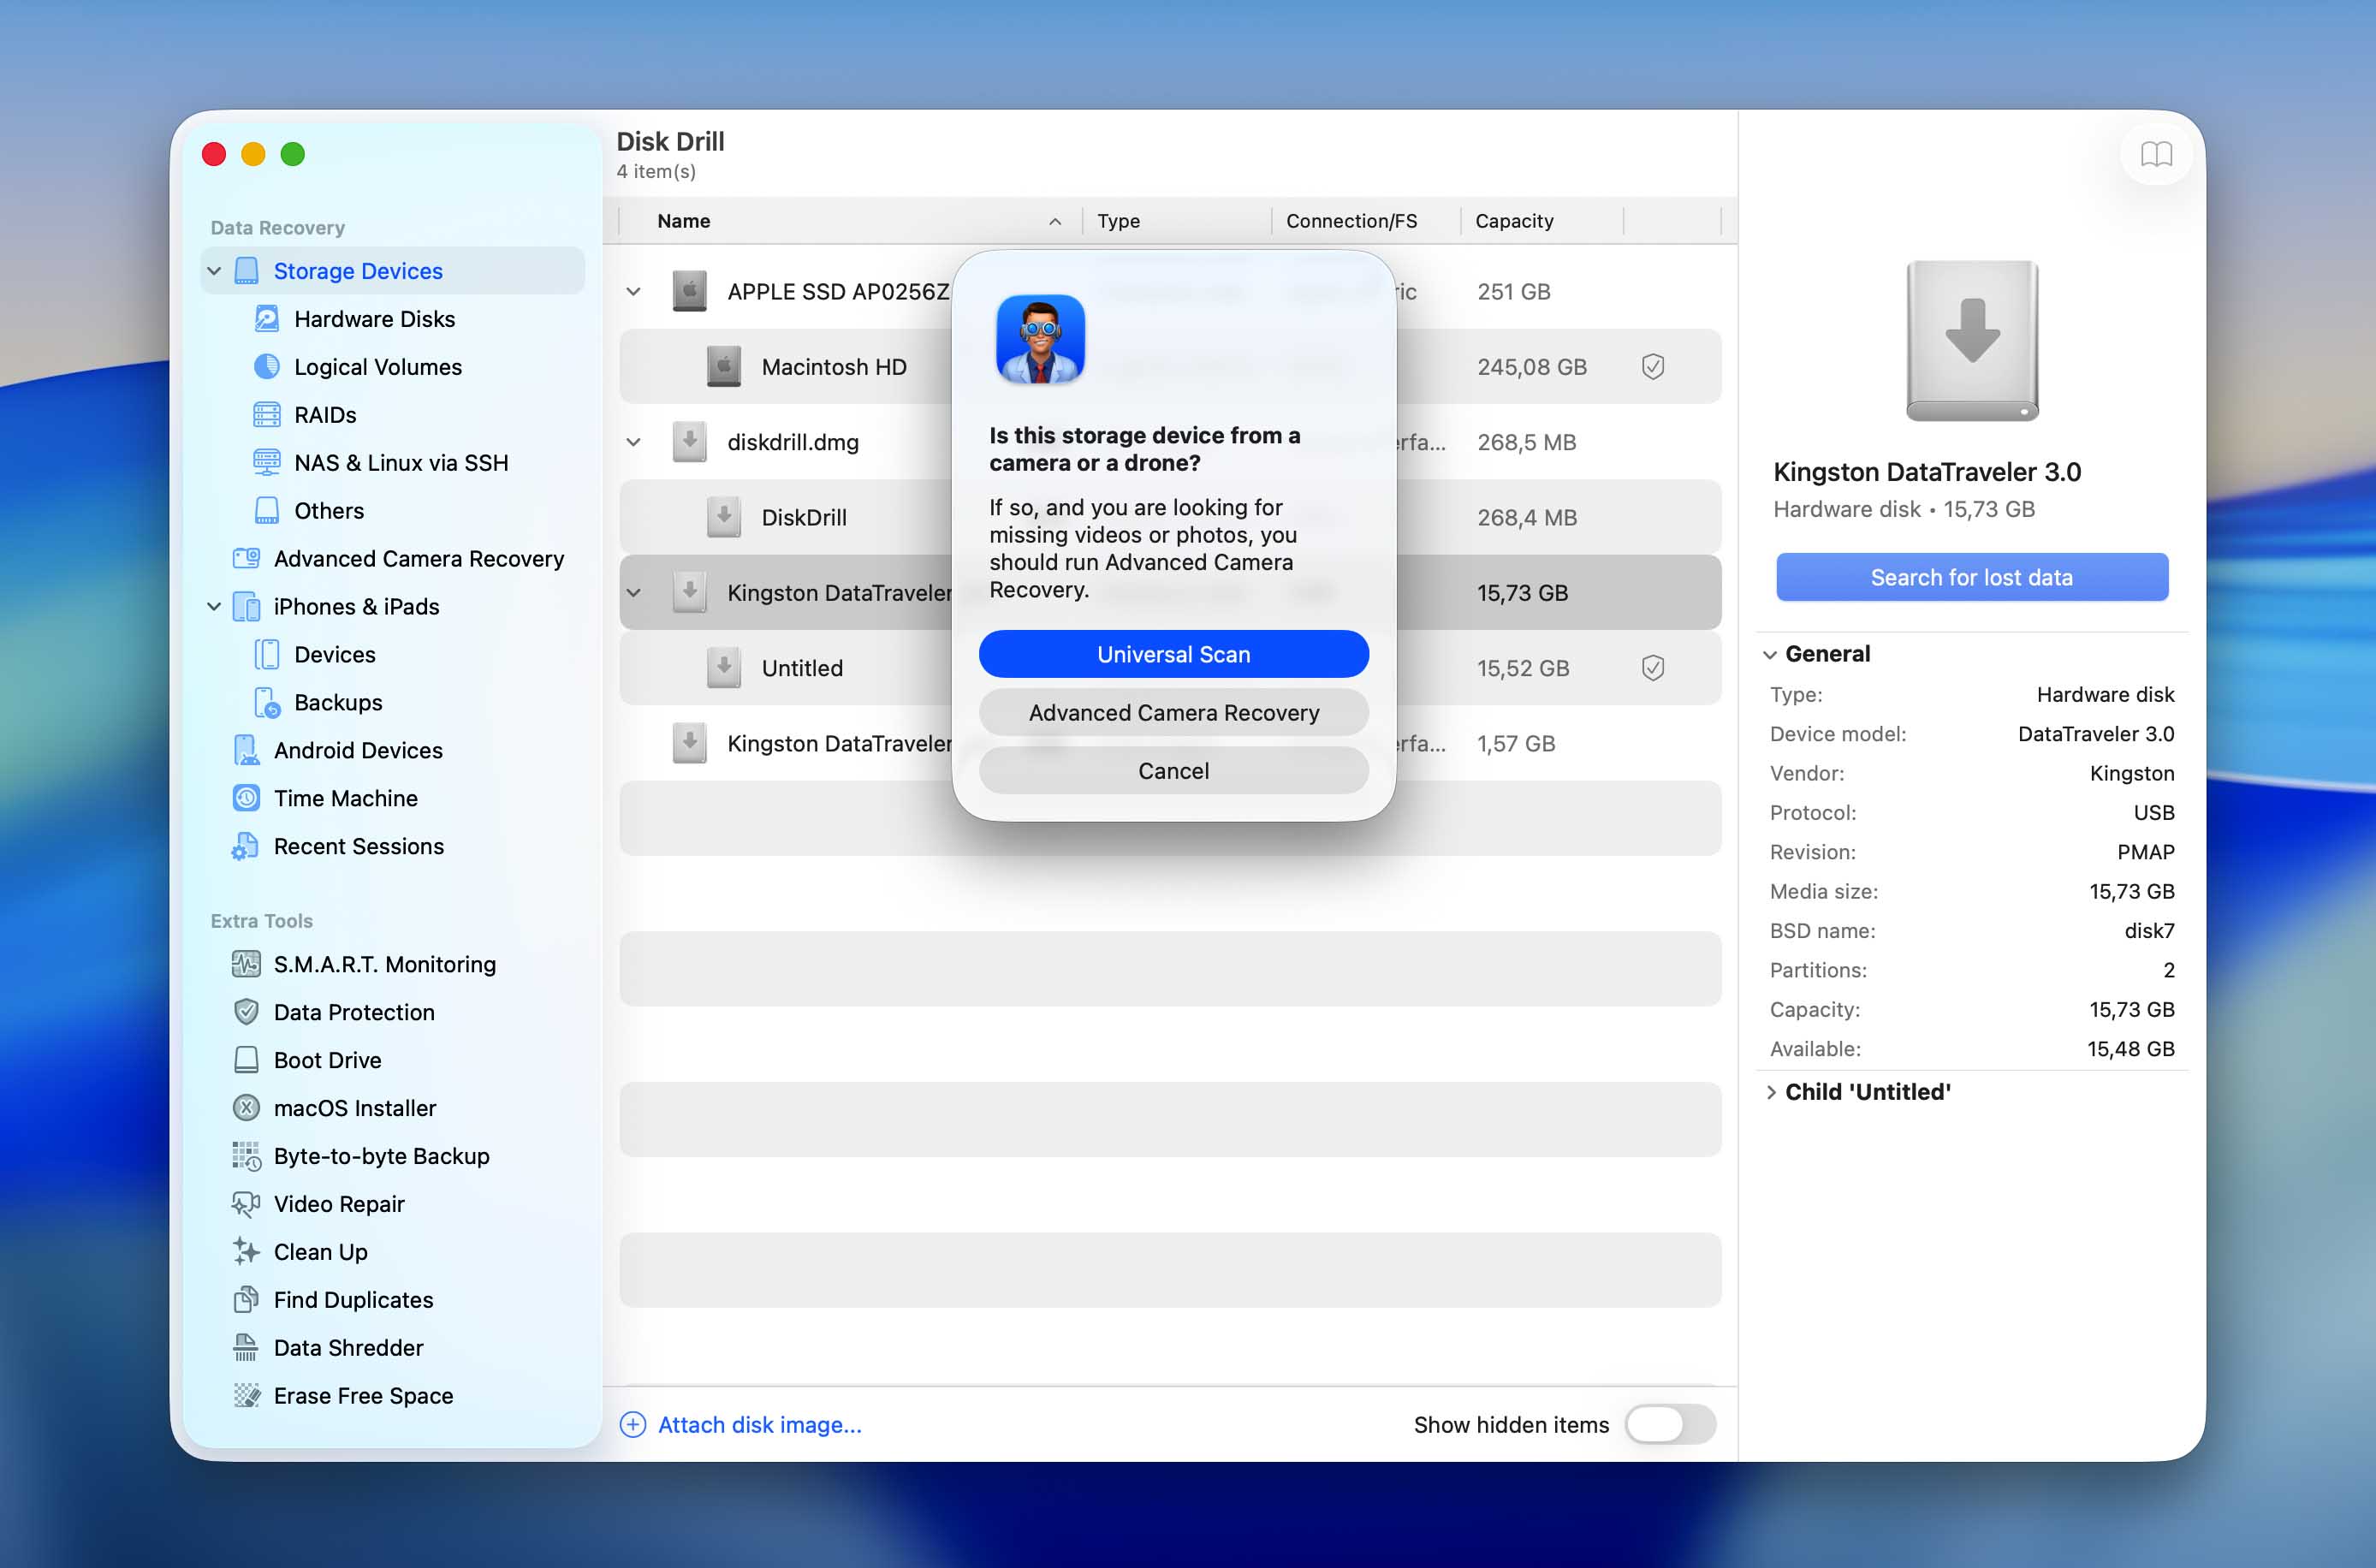Open Advanced Camera Recovery sidebar icon

[x=246, y=559]
